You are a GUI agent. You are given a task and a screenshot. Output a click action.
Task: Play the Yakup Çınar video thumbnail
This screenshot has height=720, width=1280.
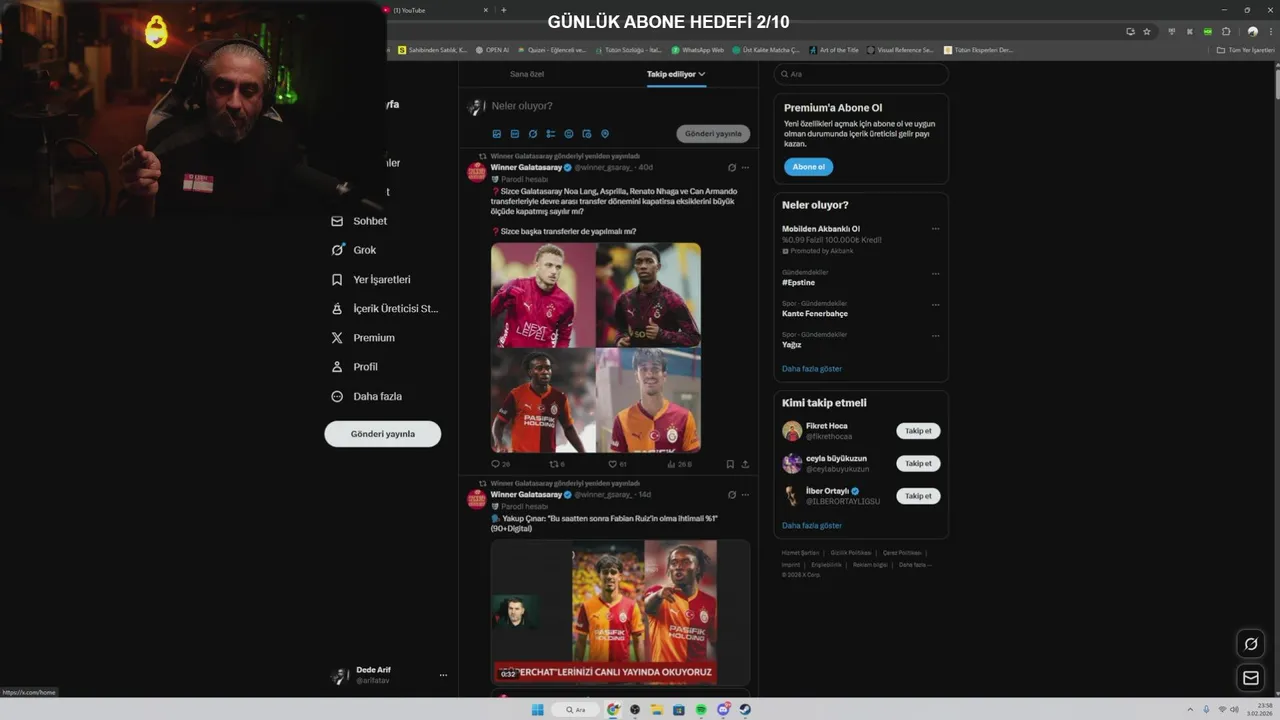pyautogui.click(x=620, y=612)
